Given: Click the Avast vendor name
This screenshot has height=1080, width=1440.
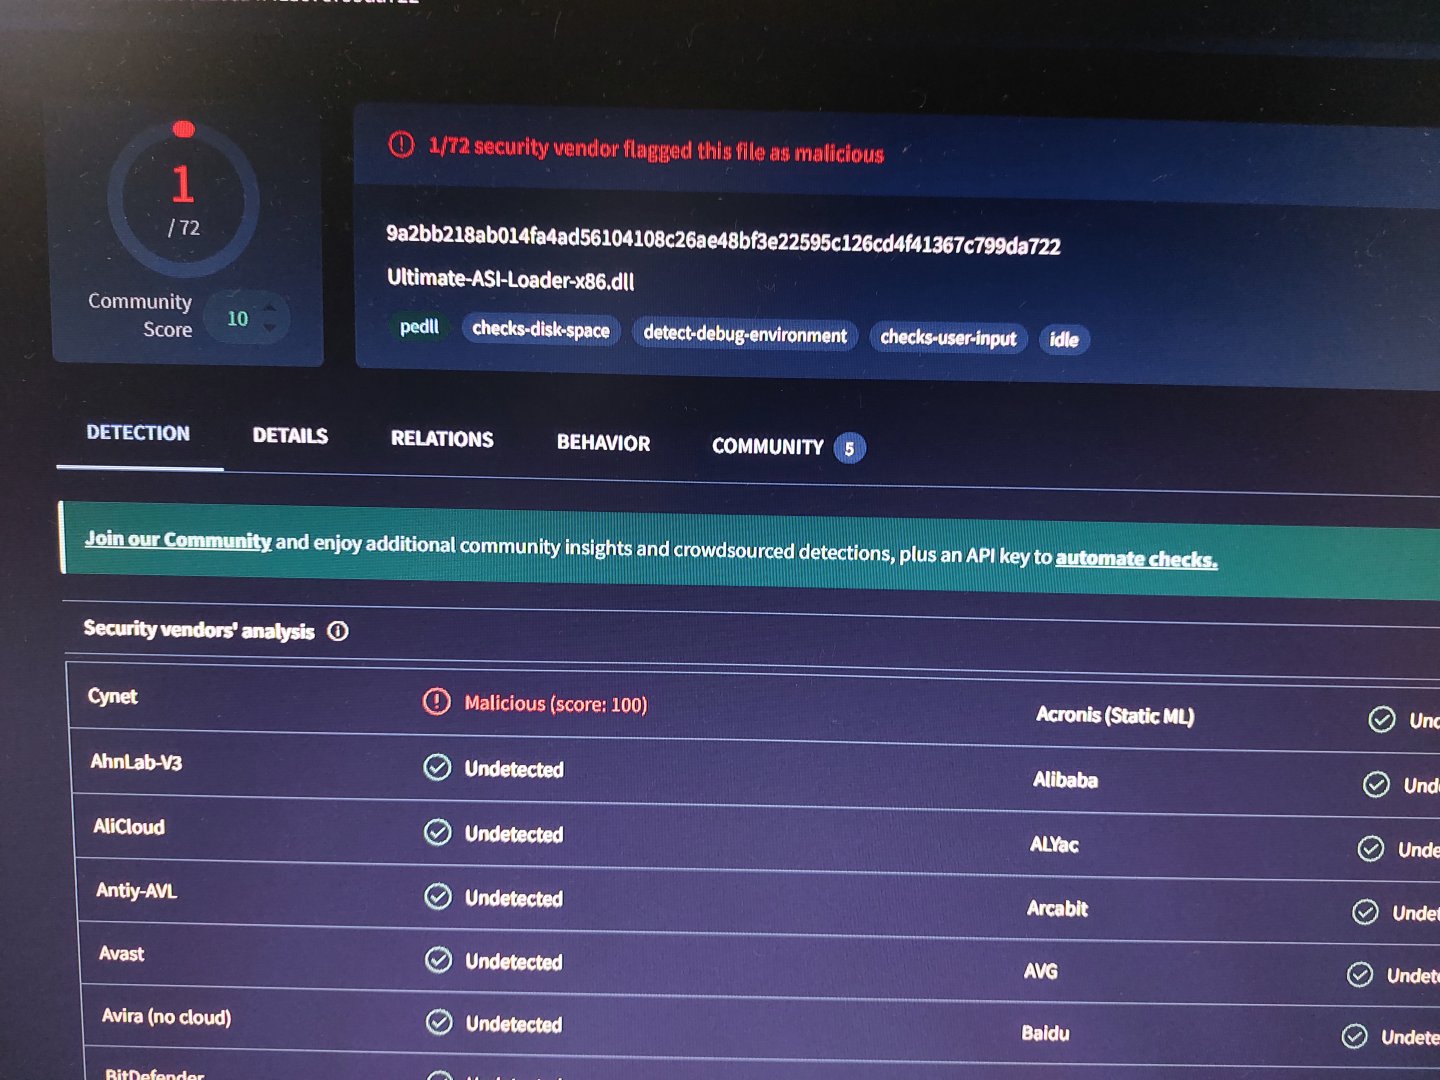Looking at the screenshot, I should (121, 954).
